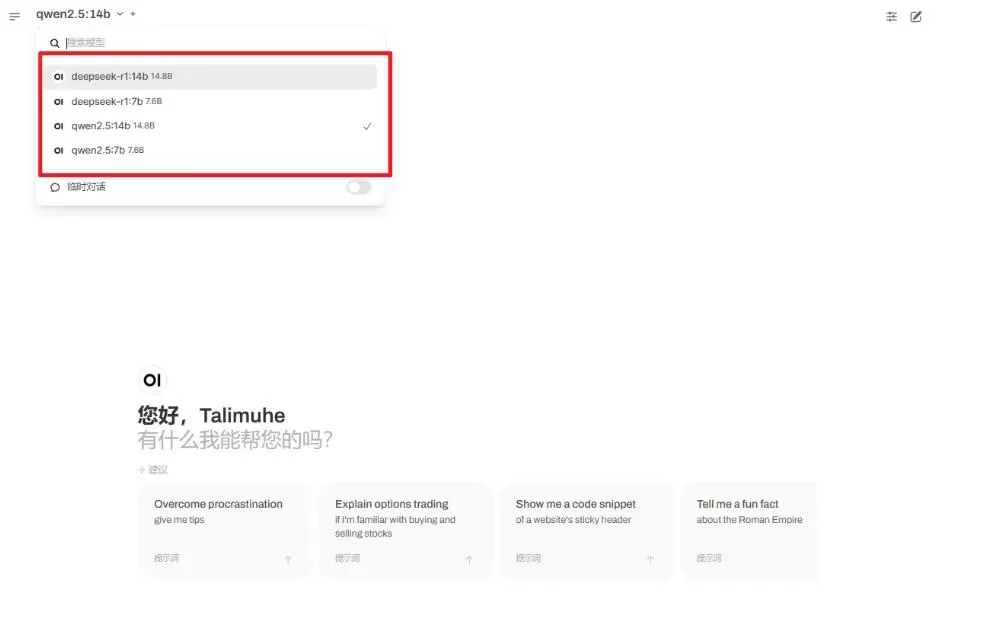981x620 pixels.
Task: Pick the qwen2.5:7b model entry
Action: [x=211, y=150]
